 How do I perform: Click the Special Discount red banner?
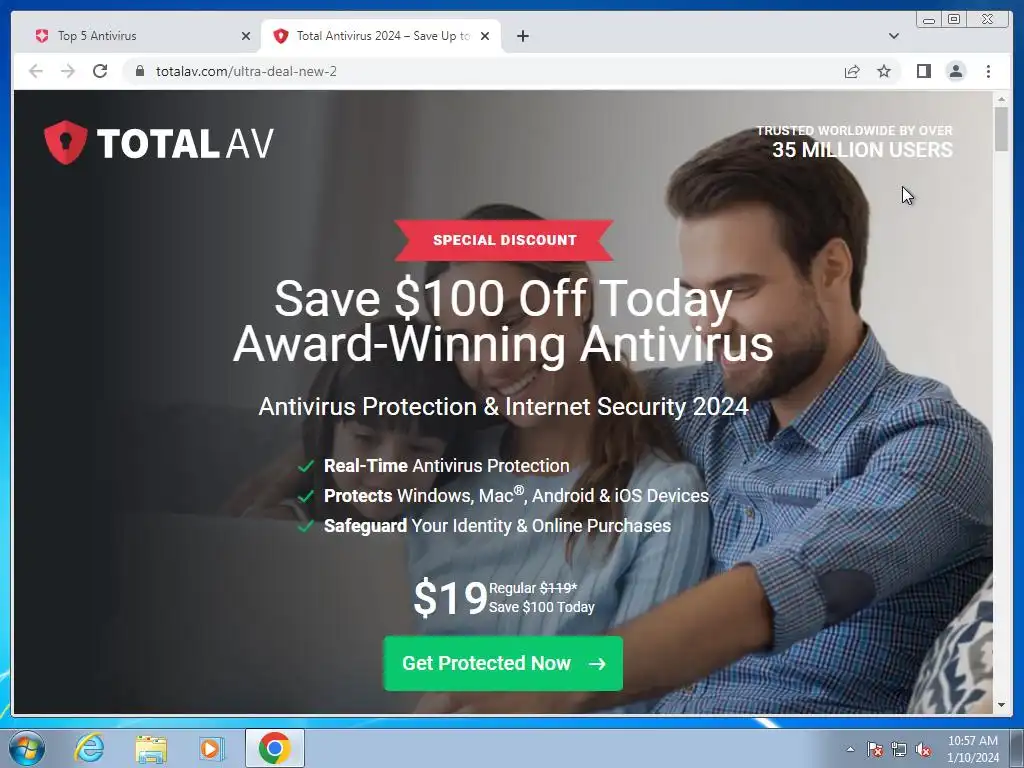(x=504, y=240)
